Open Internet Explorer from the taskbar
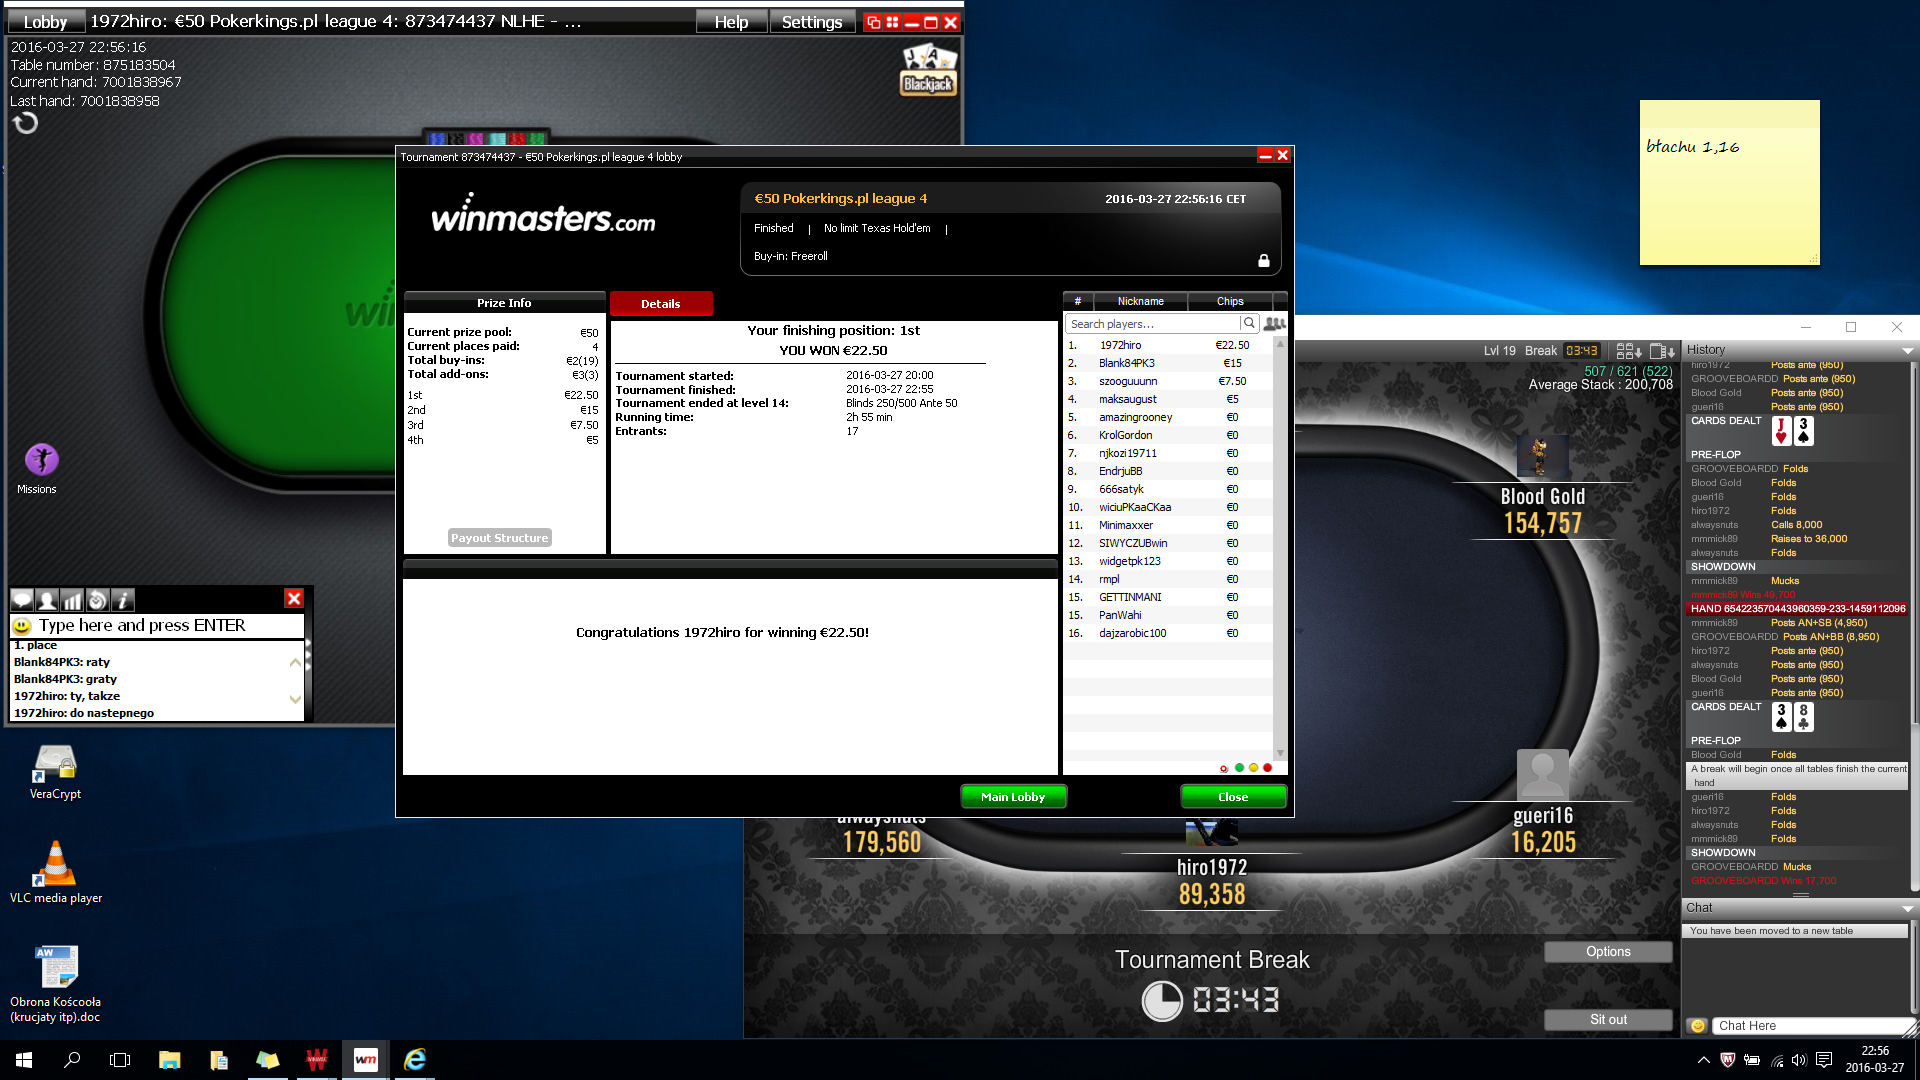This screenshot has height=1080, width=1920. 415,1060
